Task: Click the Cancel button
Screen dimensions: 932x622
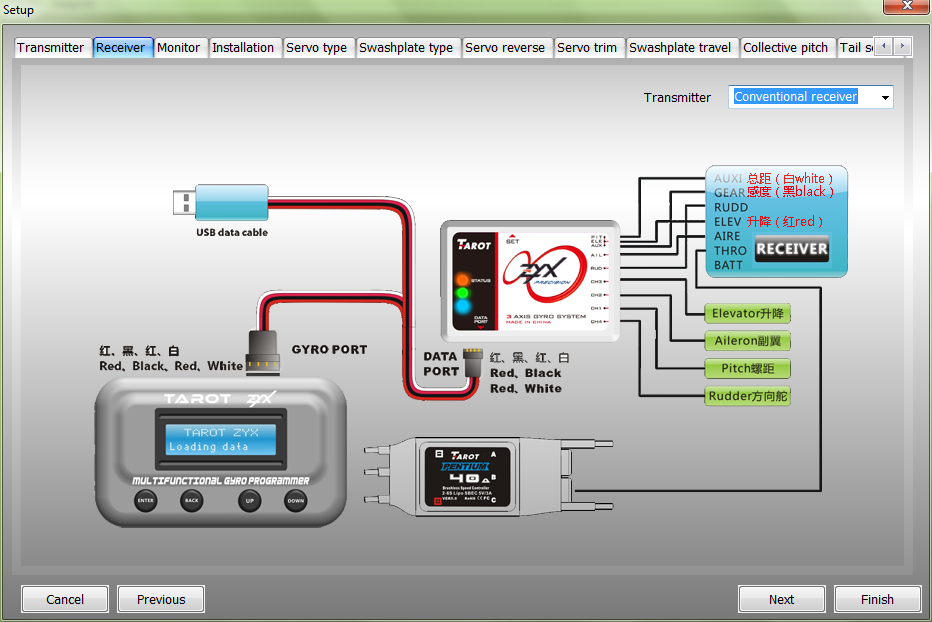Action: point(65,599)
